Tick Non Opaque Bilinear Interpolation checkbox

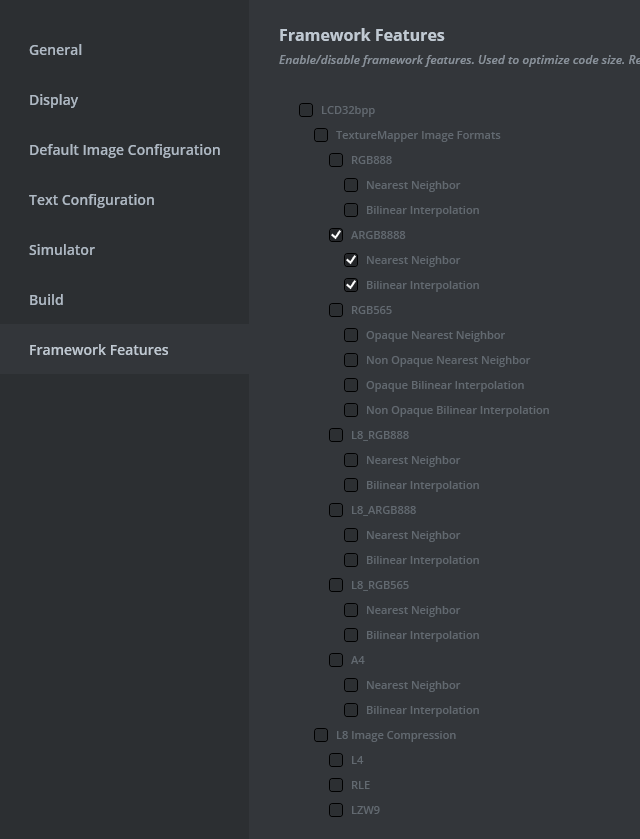point(351,410)
